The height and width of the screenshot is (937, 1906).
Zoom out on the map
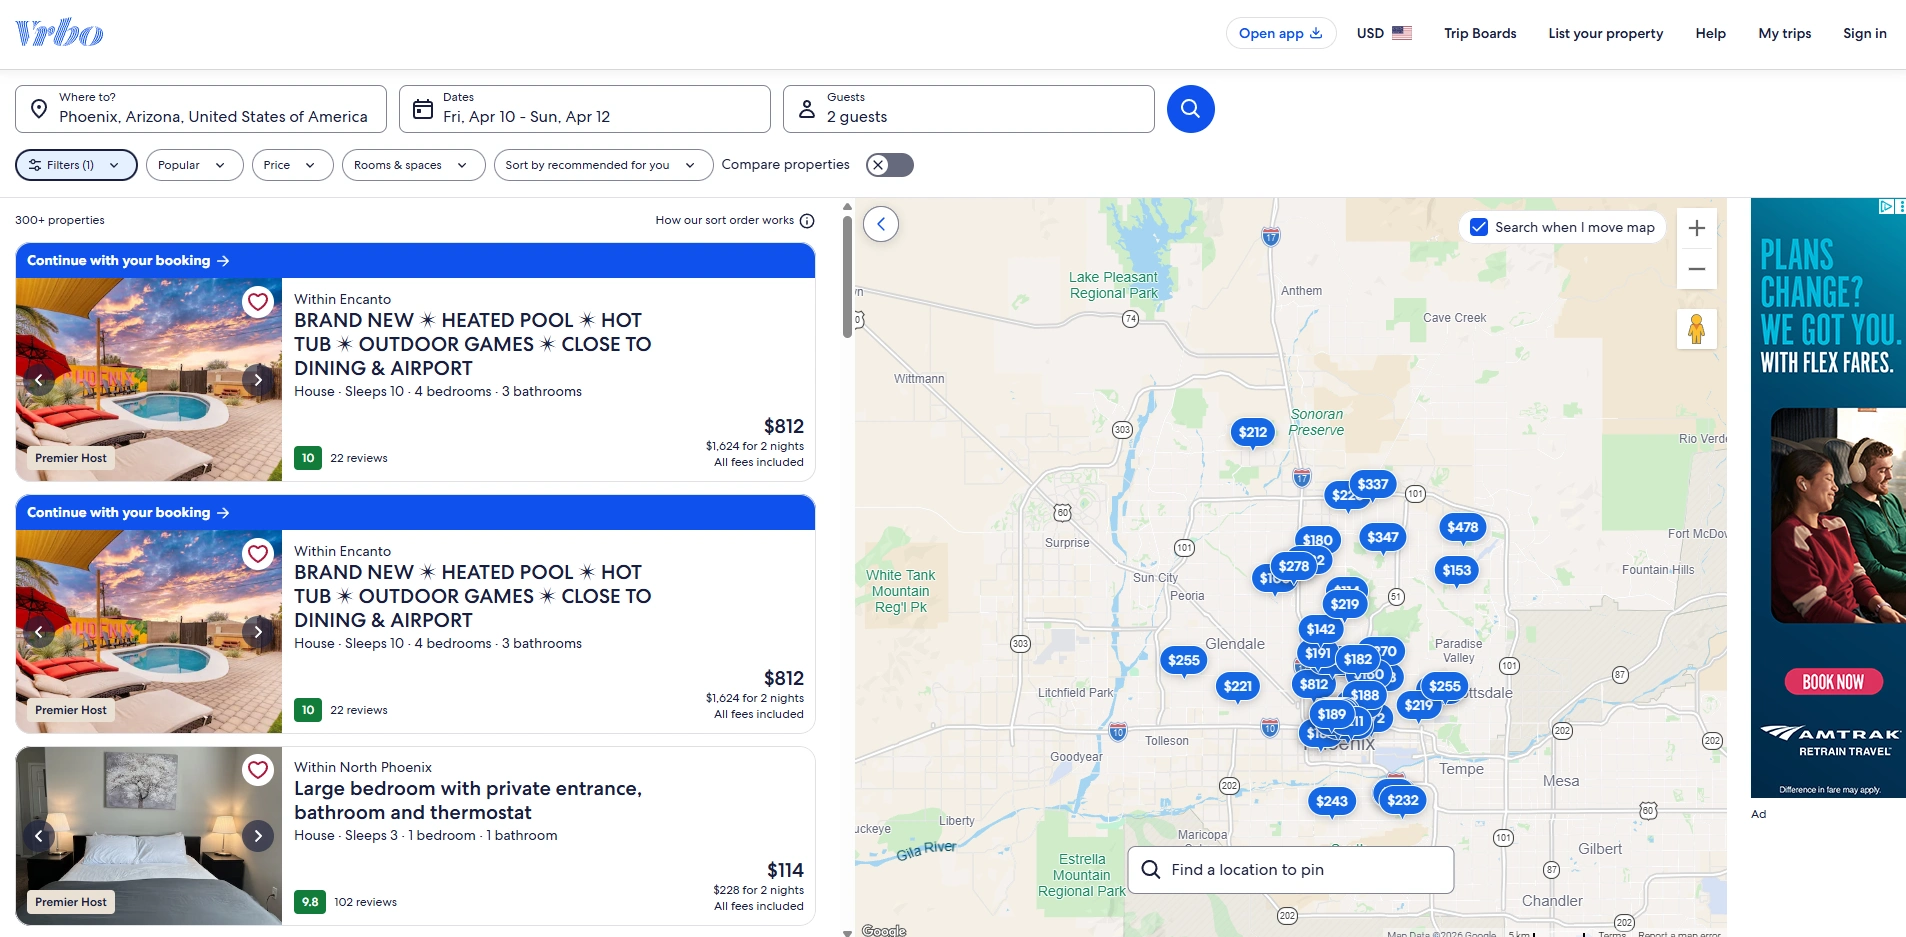1697,269
